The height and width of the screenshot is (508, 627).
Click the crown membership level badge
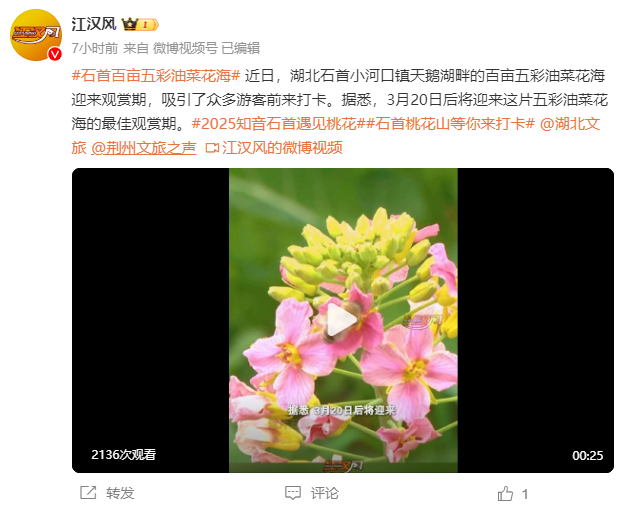(x=140, y=25)
